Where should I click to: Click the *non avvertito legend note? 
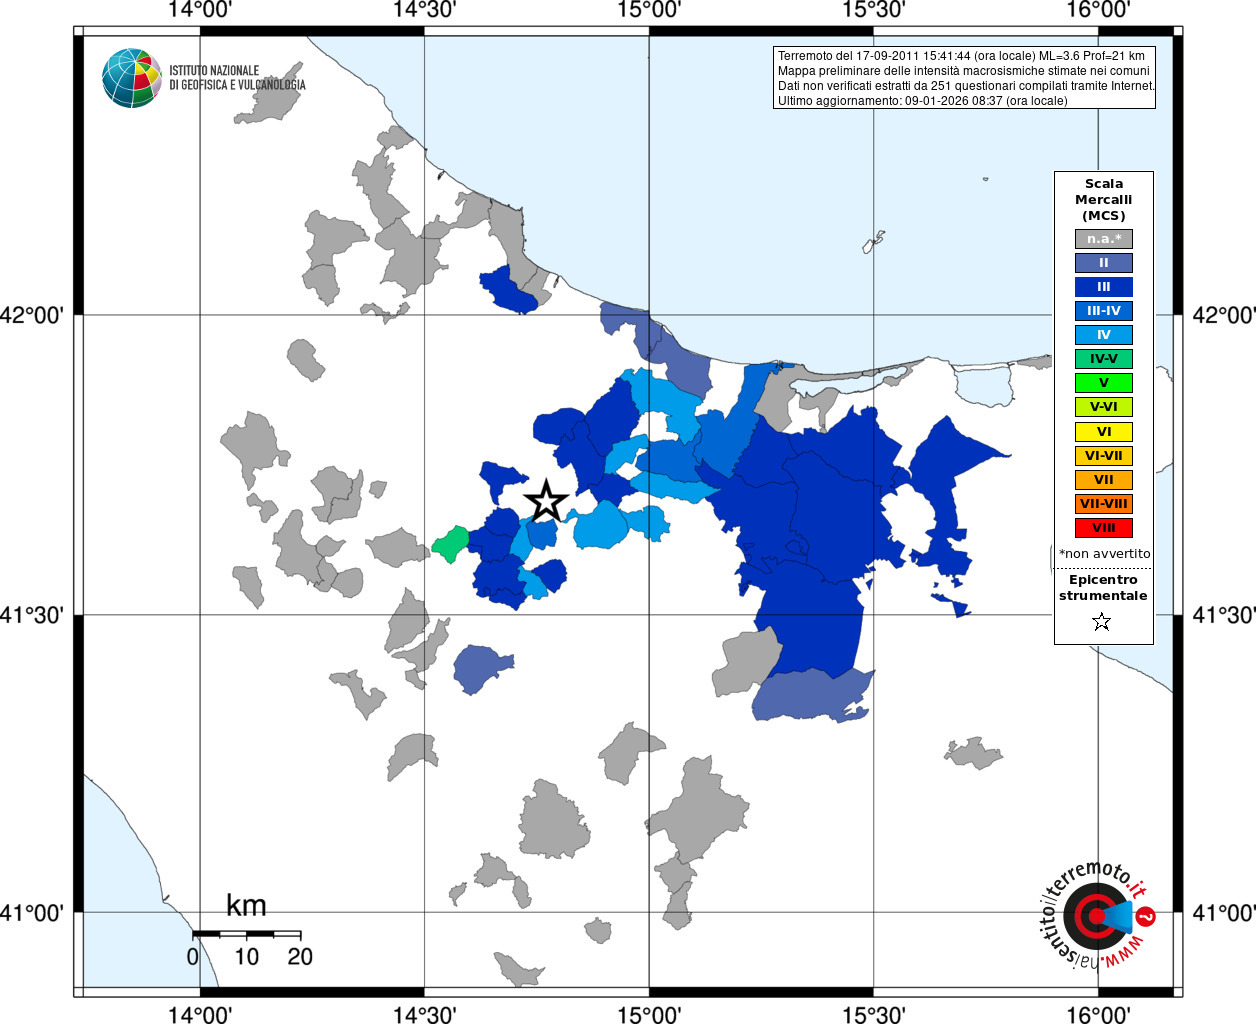click(x=1104, y=553)
